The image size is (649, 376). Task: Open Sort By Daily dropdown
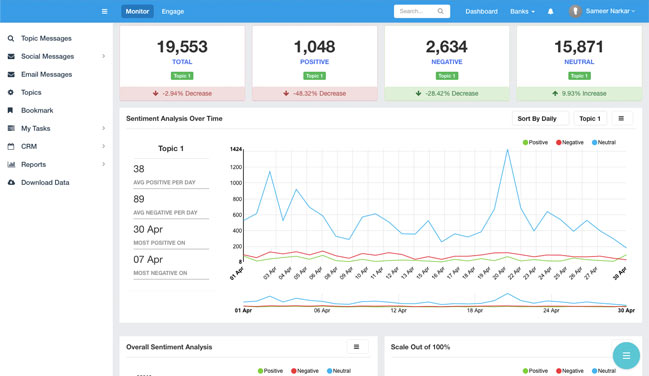pyautogui.click(x=541, y=118)
